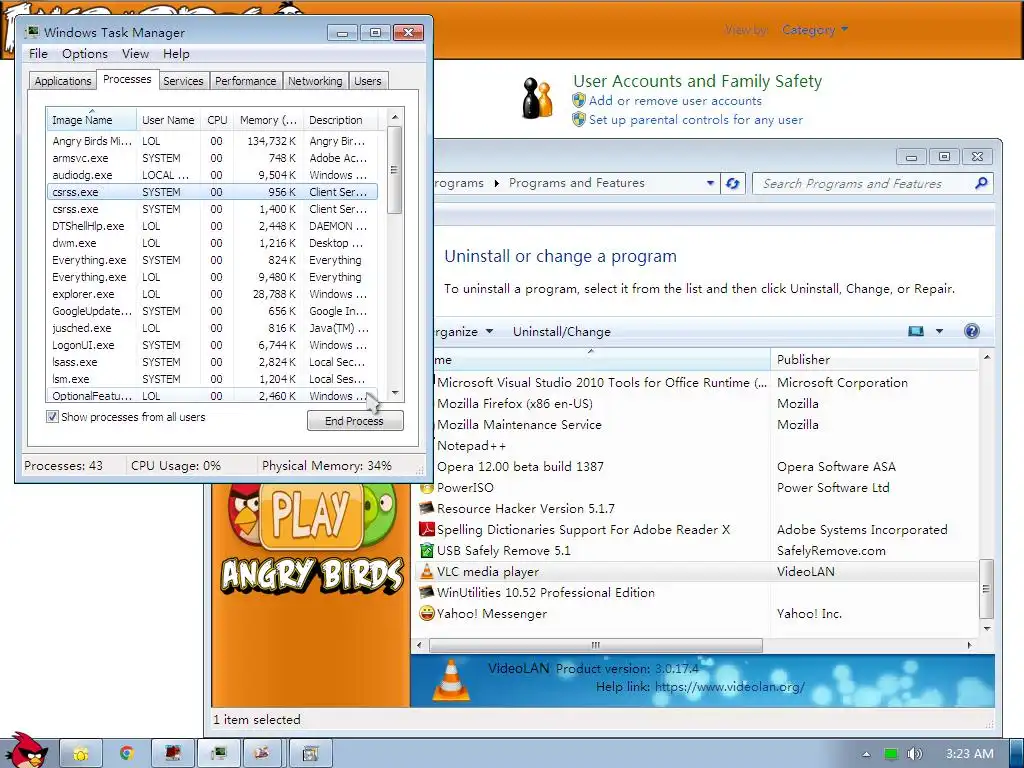Click the Adobe Reader spelling dictionaries icon
This screenshot has width=1024, height=768.
[x=426, y=530]
